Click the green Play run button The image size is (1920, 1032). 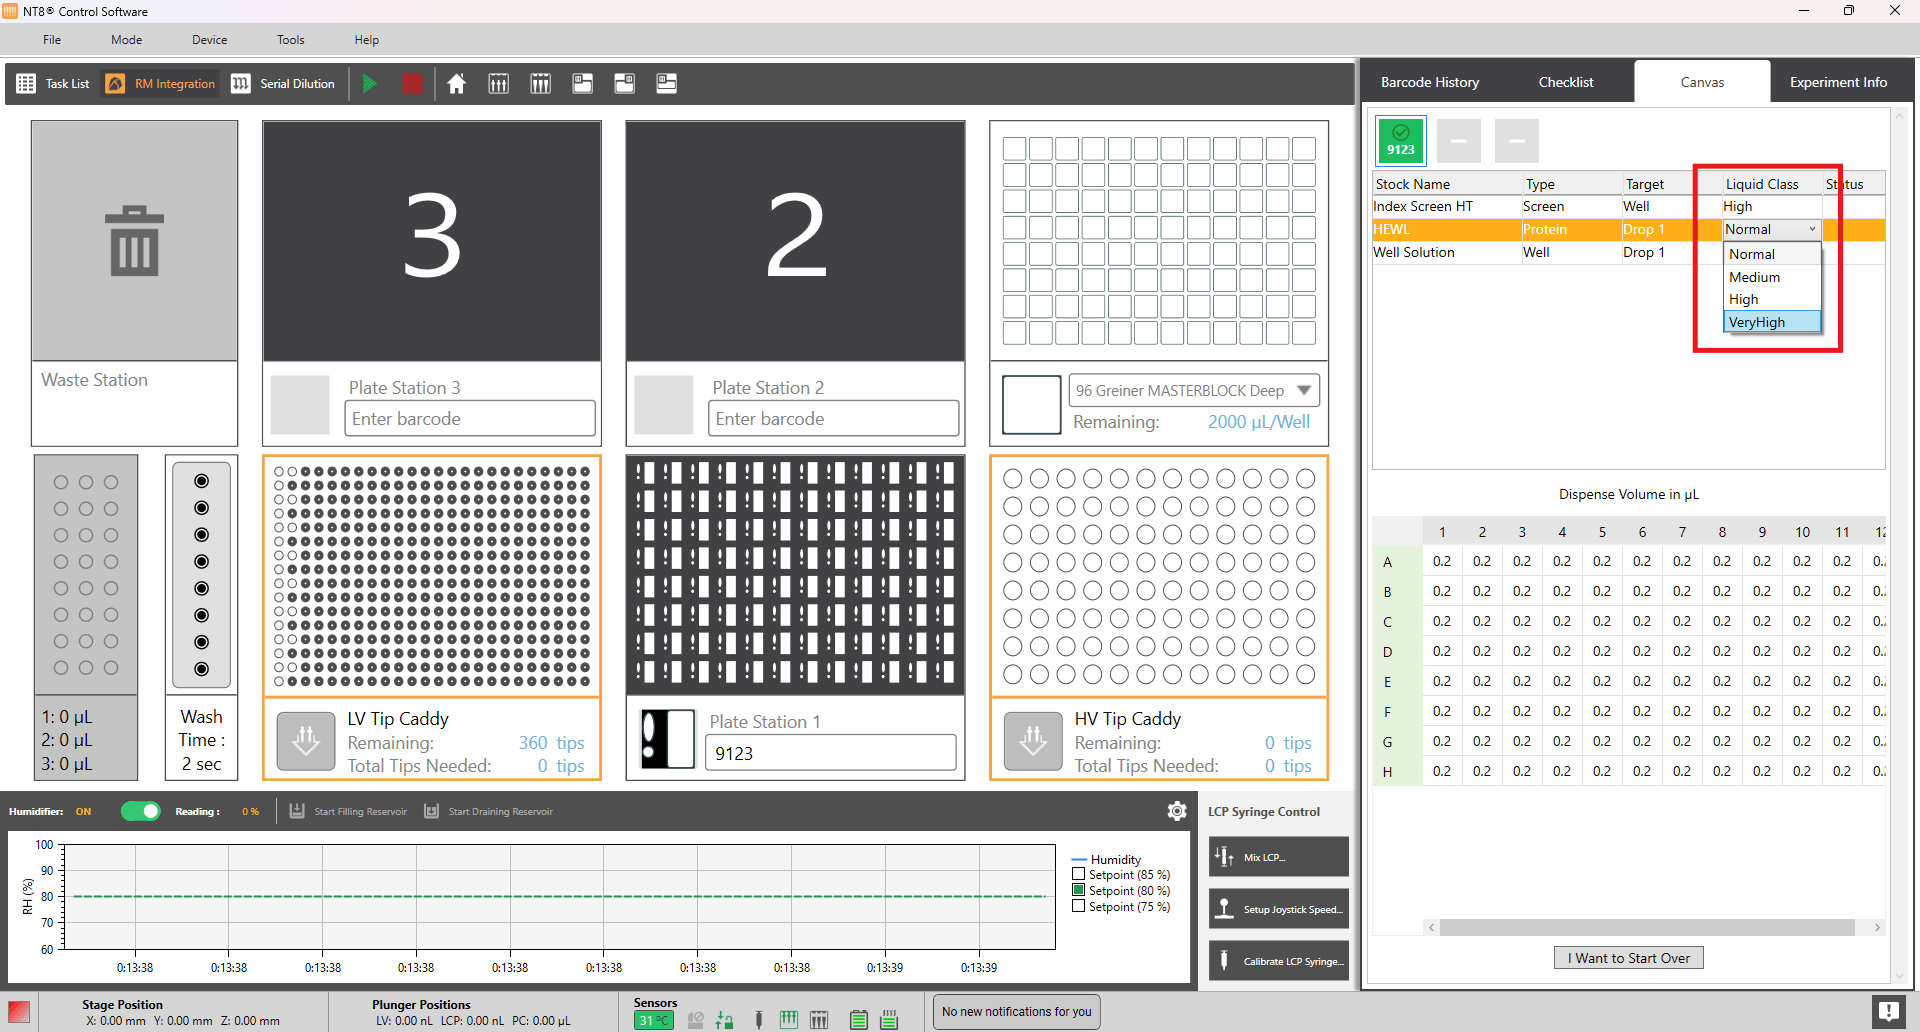click(x=369, y=84)
